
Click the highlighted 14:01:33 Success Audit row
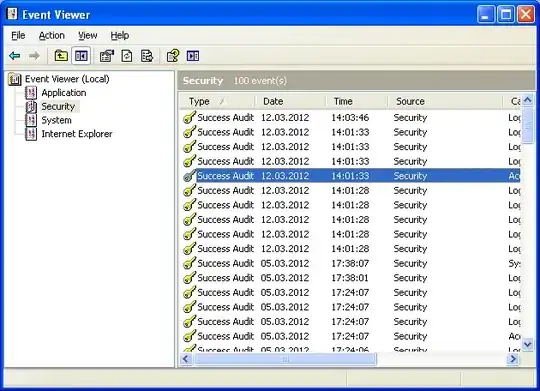351,176
